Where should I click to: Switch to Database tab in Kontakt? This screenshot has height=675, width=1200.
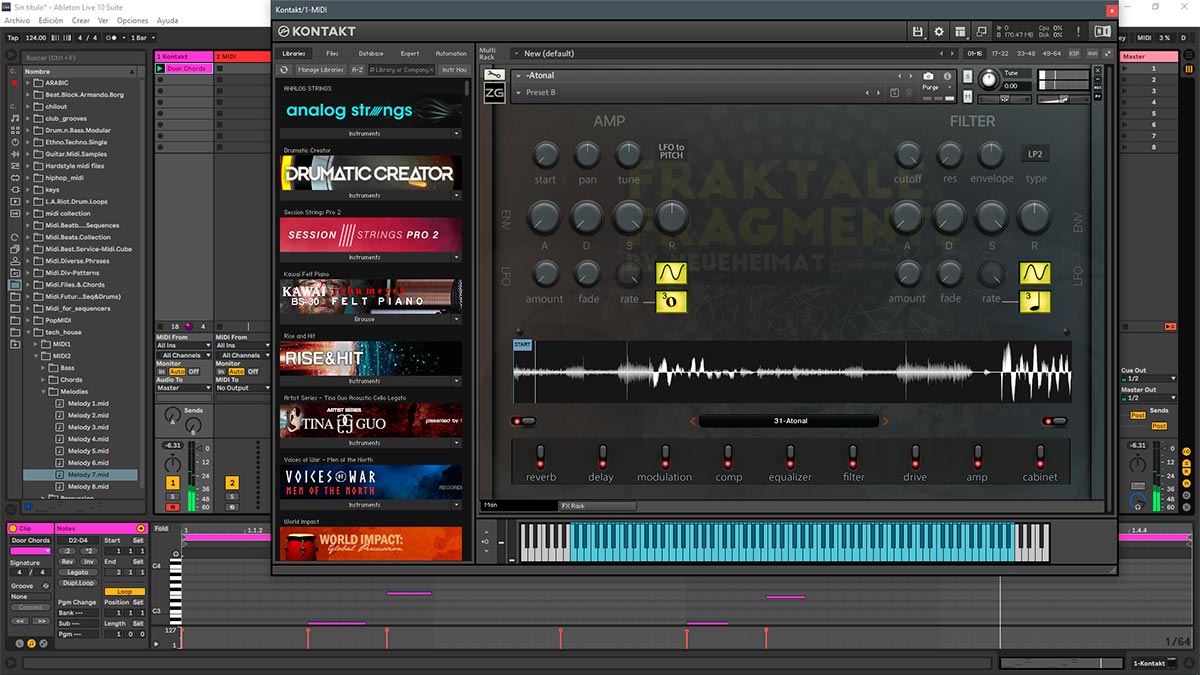[x=370, y=53]
